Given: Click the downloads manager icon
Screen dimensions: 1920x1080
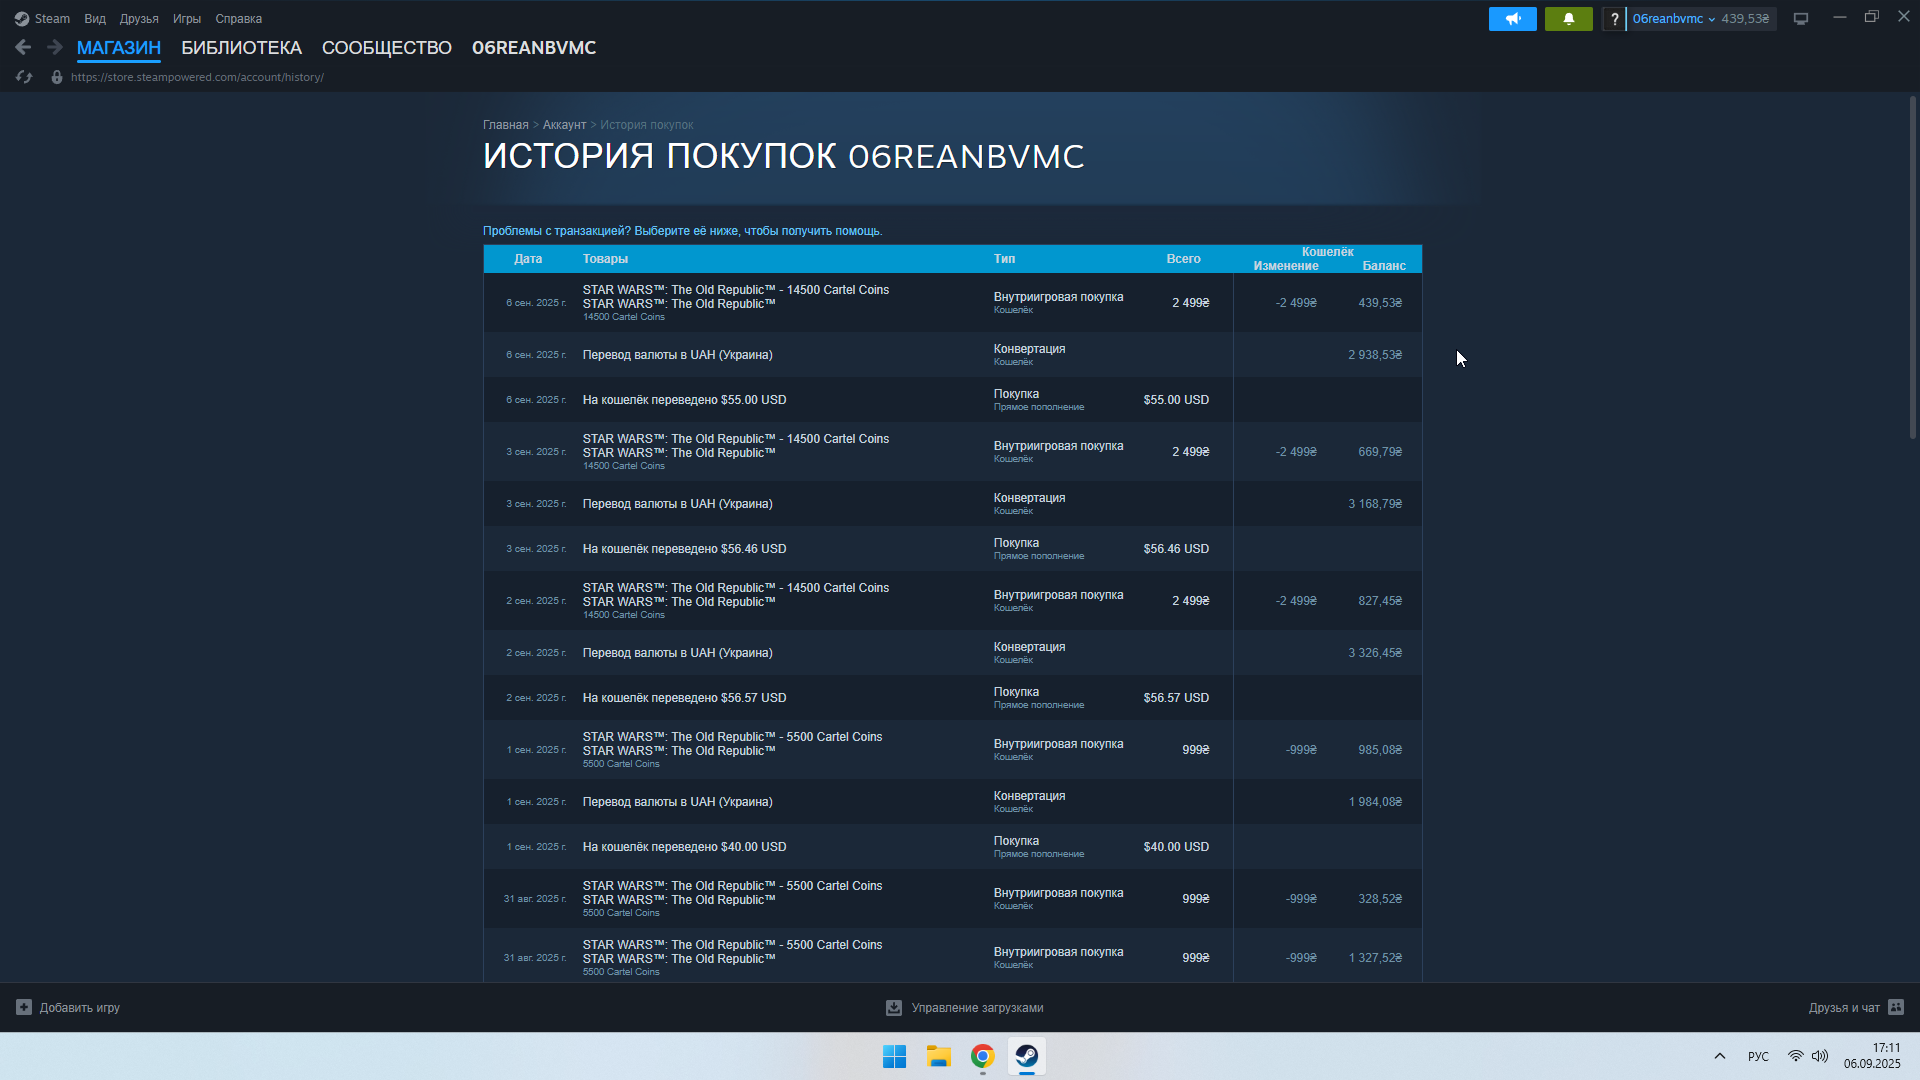Looking at the screenshot, I should tap(894, 1008).
